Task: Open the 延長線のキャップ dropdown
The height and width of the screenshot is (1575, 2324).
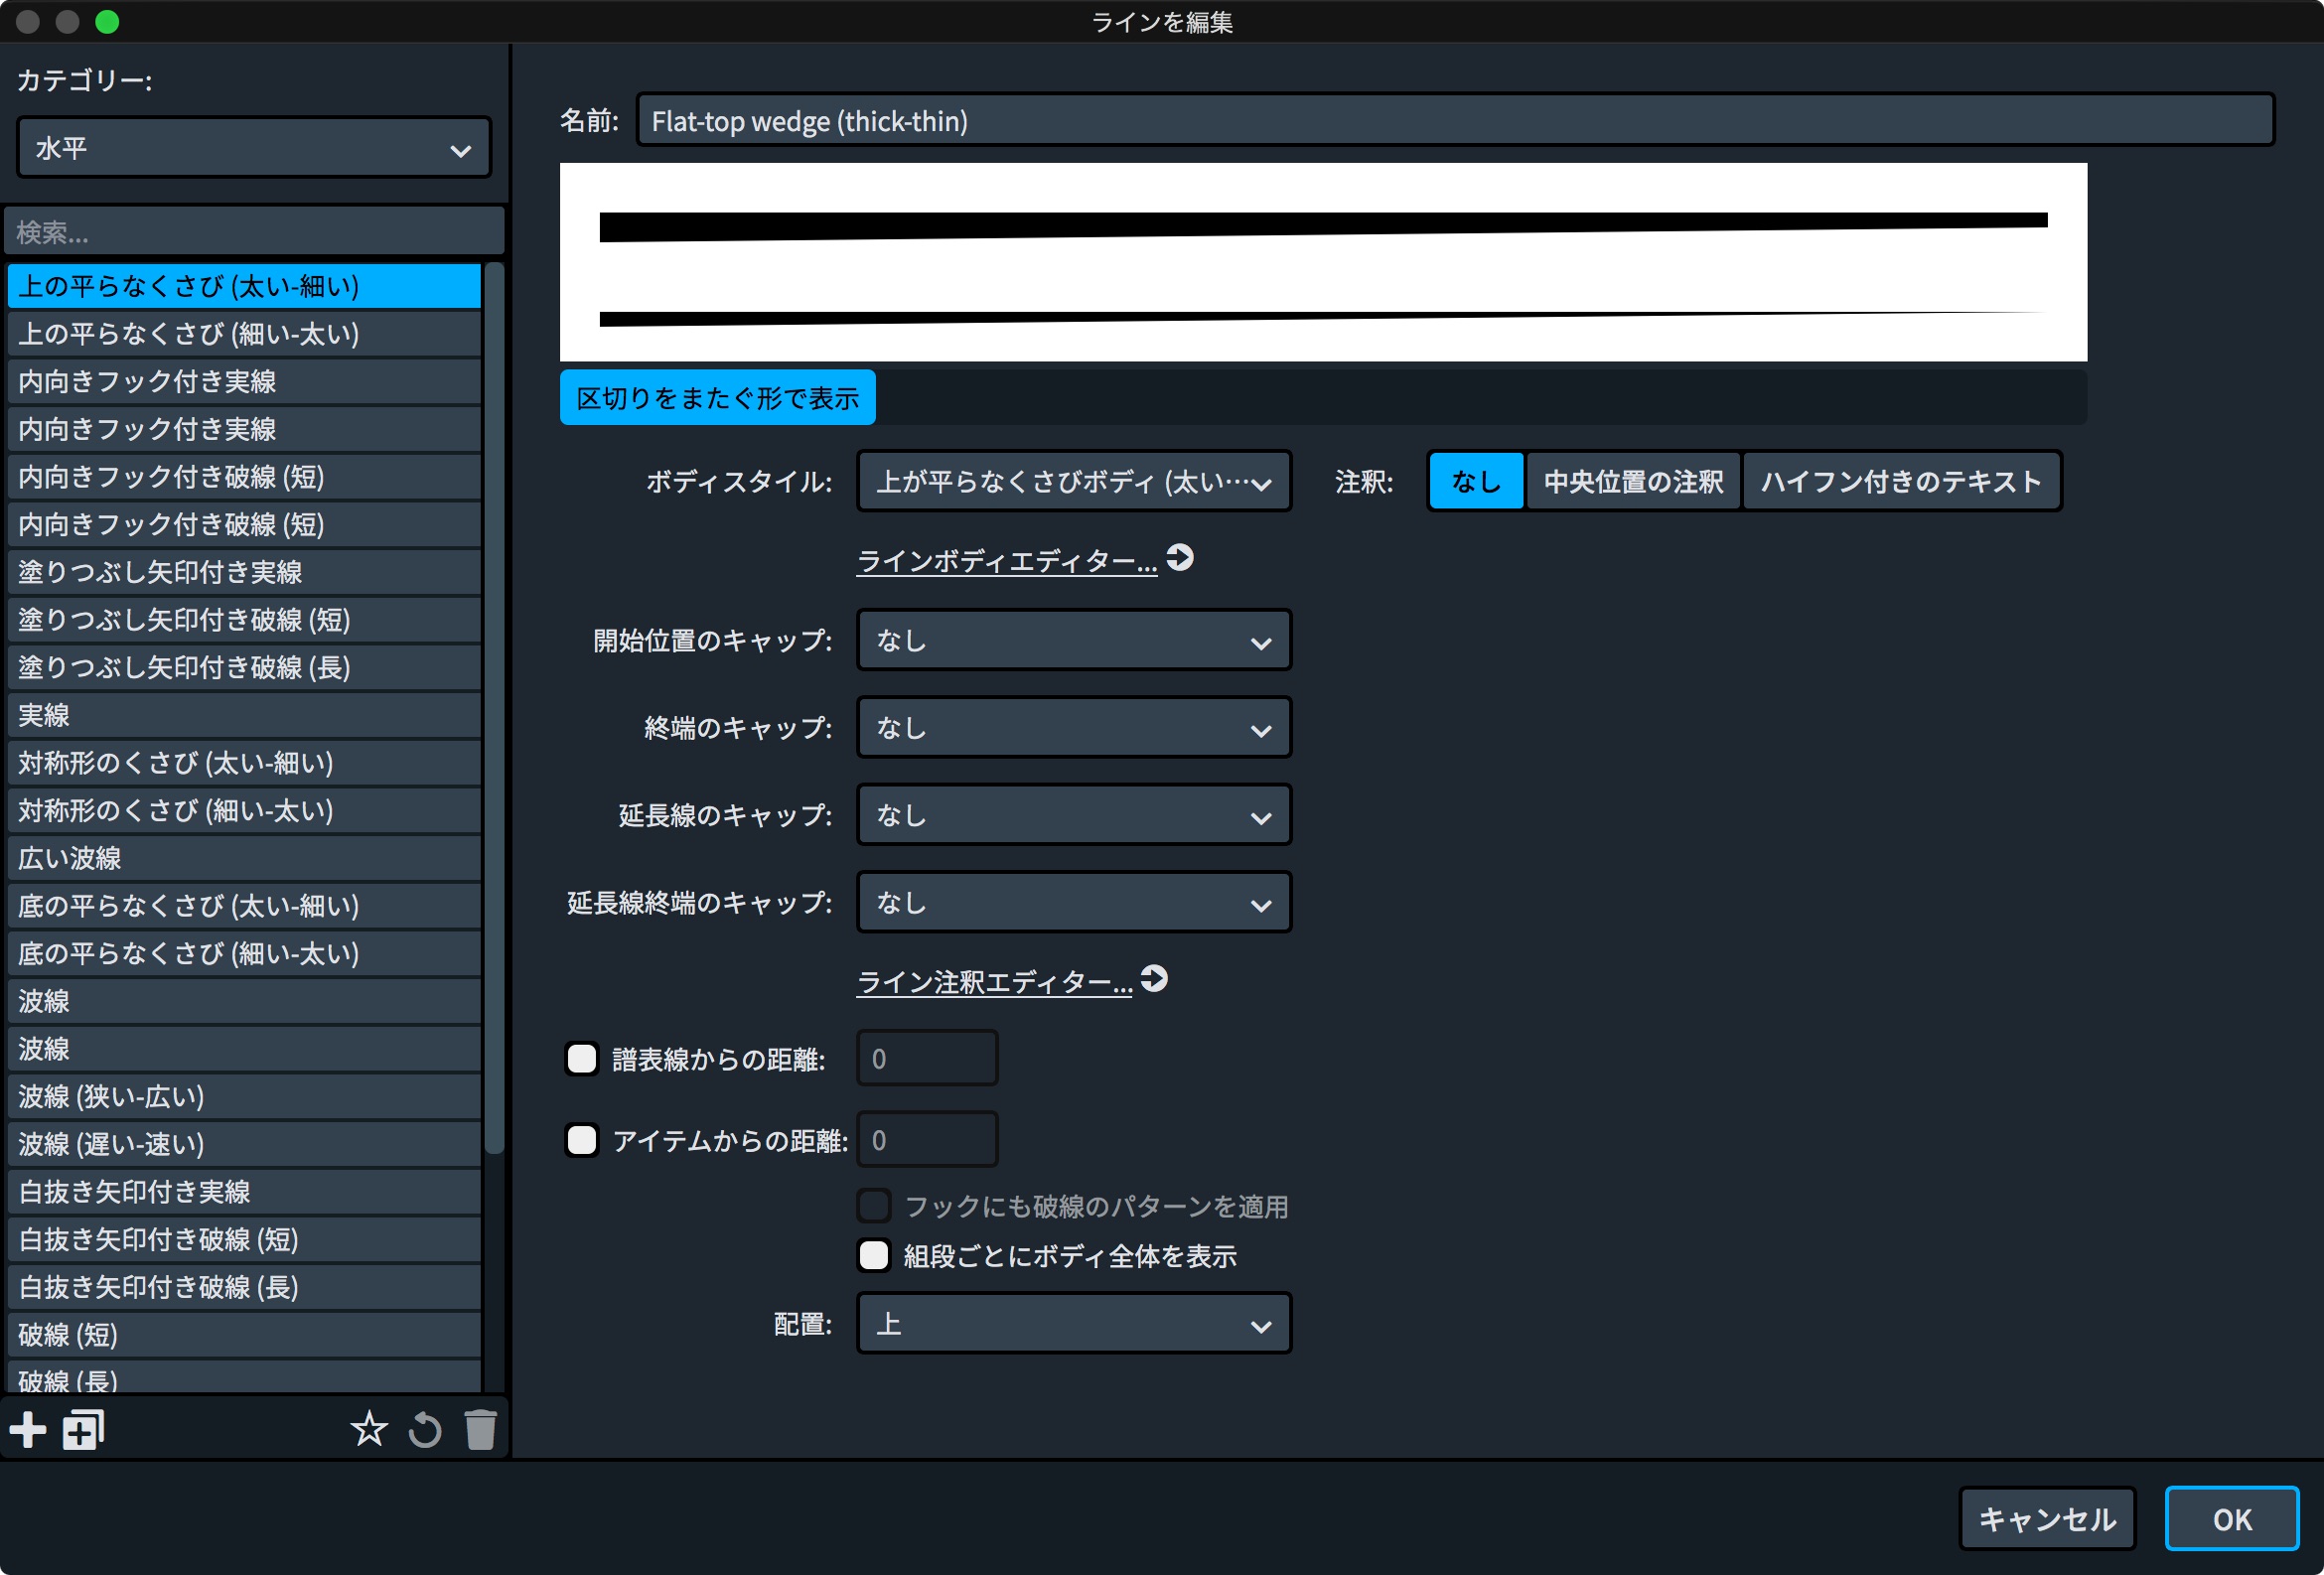Action: click(1074, 815)
